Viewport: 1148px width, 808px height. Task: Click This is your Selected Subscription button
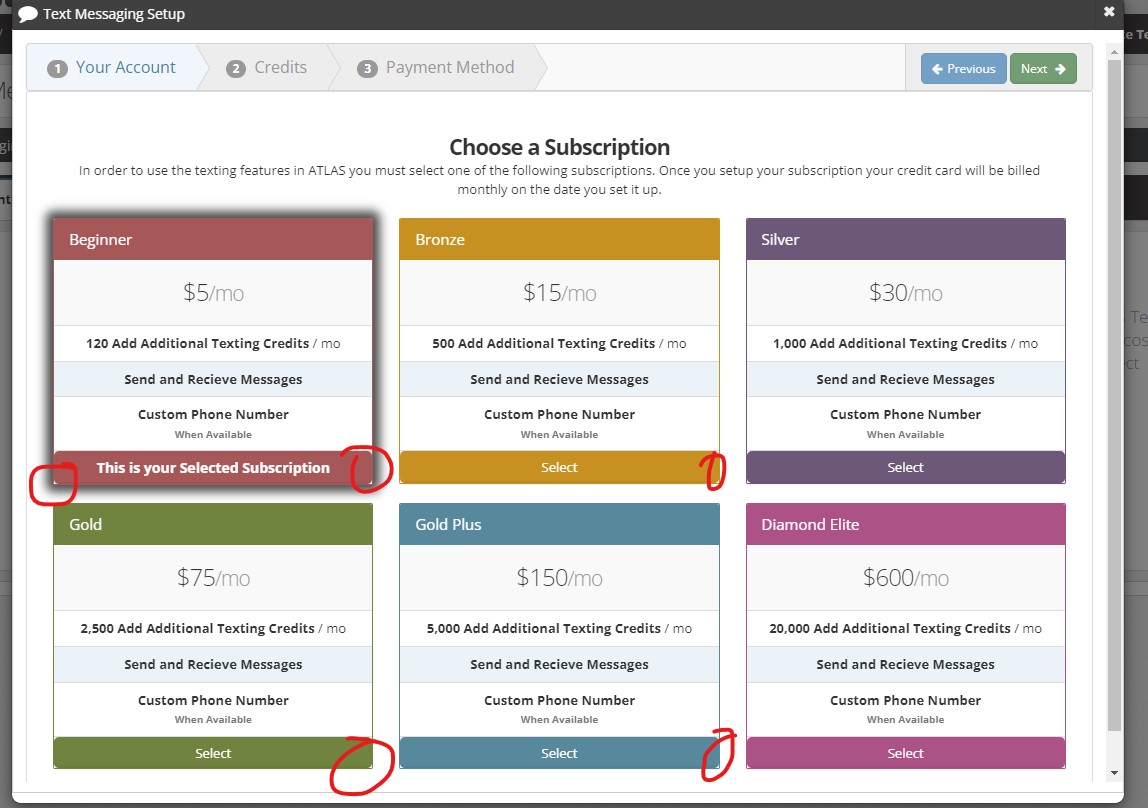coord(213,467)
